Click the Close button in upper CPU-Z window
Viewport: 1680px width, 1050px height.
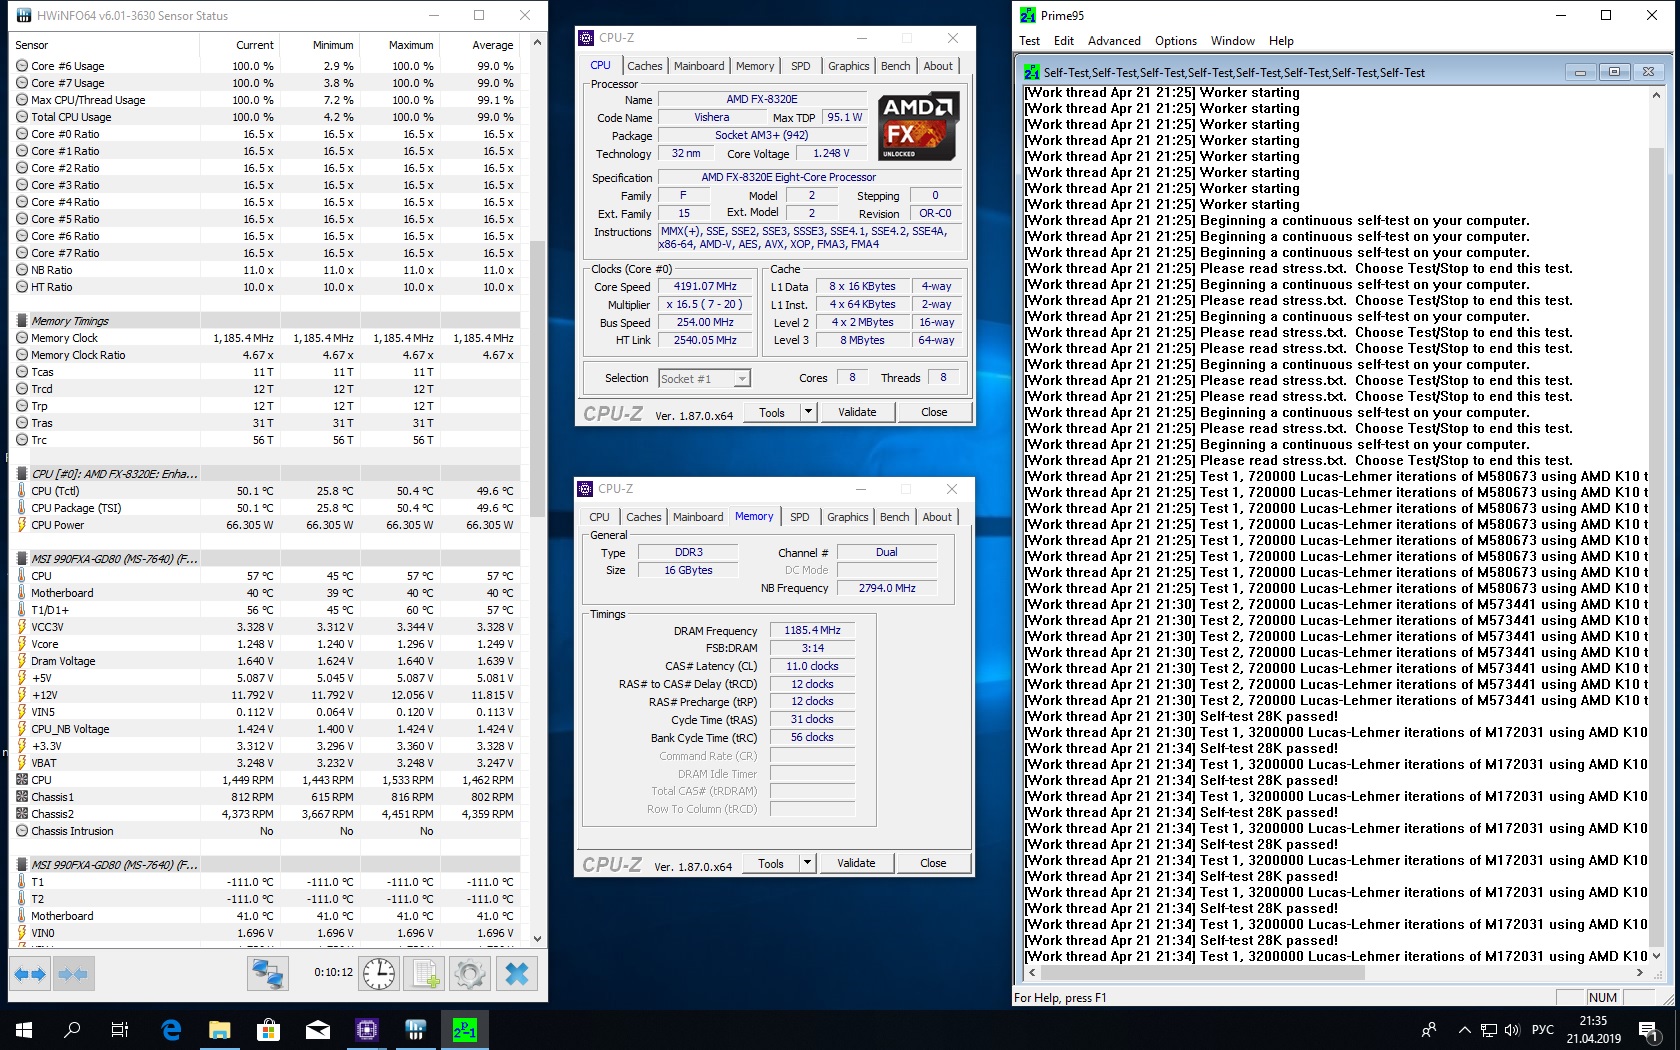[x=934, y=412]
